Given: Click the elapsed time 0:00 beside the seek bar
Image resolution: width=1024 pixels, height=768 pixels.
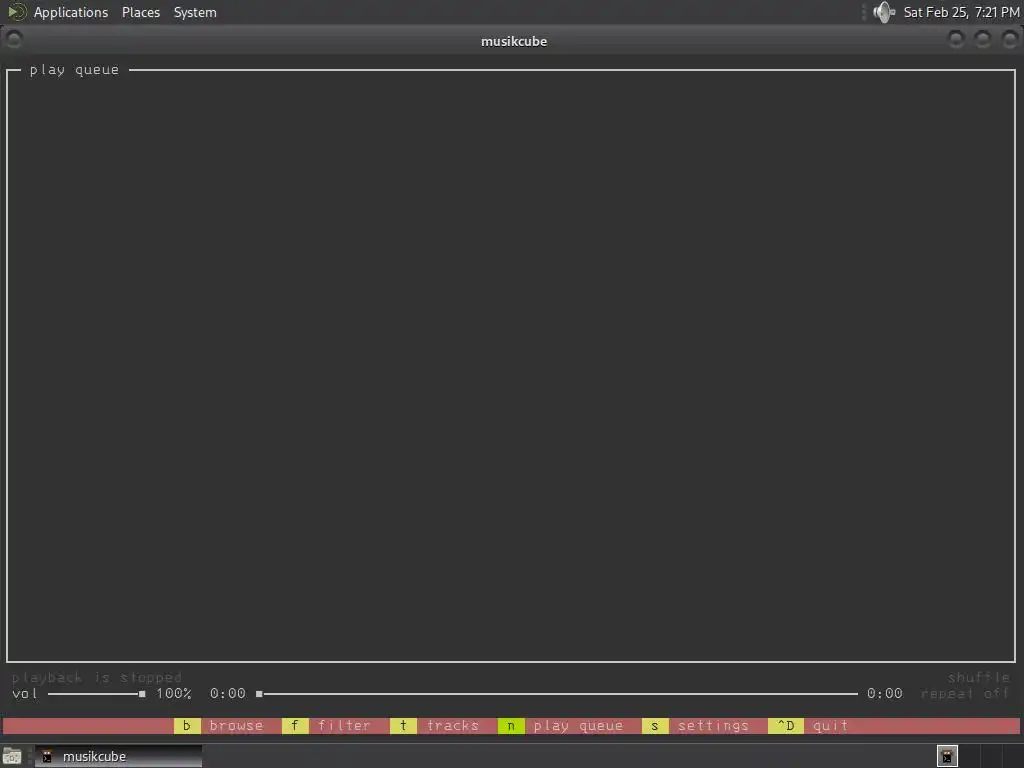Looking at the screenshot, I should [x=227, y=694].
